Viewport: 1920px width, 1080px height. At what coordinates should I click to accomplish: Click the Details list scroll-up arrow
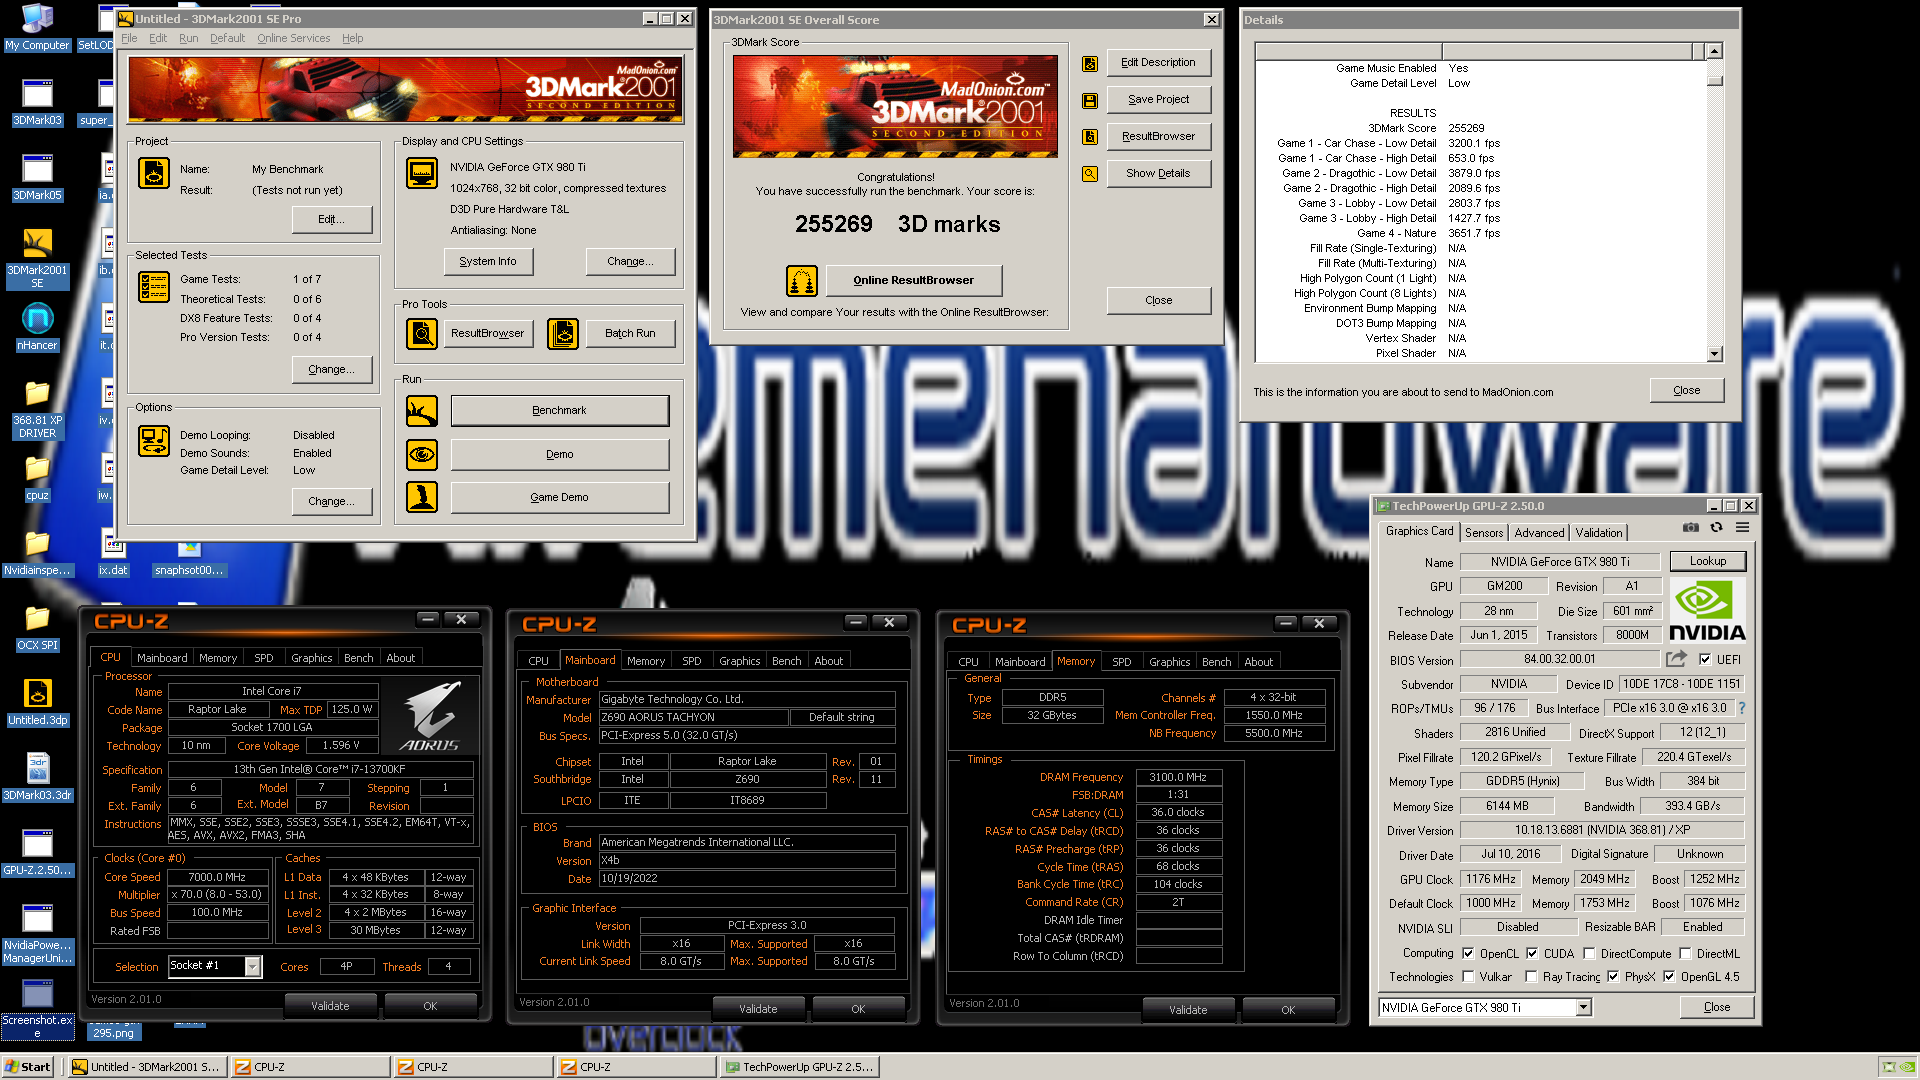[x=1715, y=51]
